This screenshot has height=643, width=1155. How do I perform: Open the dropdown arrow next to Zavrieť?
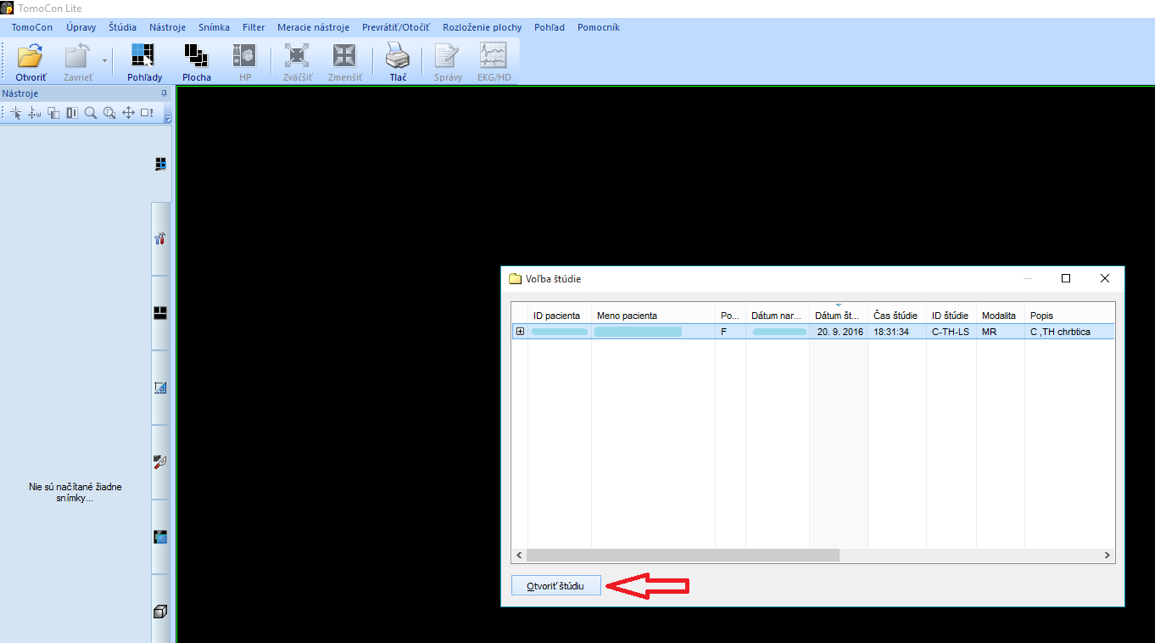coord(104,62)
